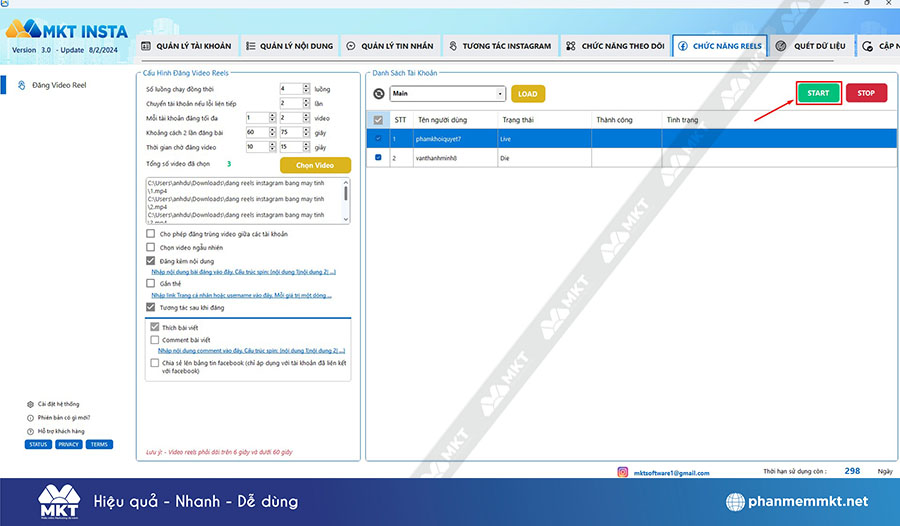Enable Chọn video ngẫu nhiên checkbox
Viewport: 900px width, 526px height.
point(150,247)
